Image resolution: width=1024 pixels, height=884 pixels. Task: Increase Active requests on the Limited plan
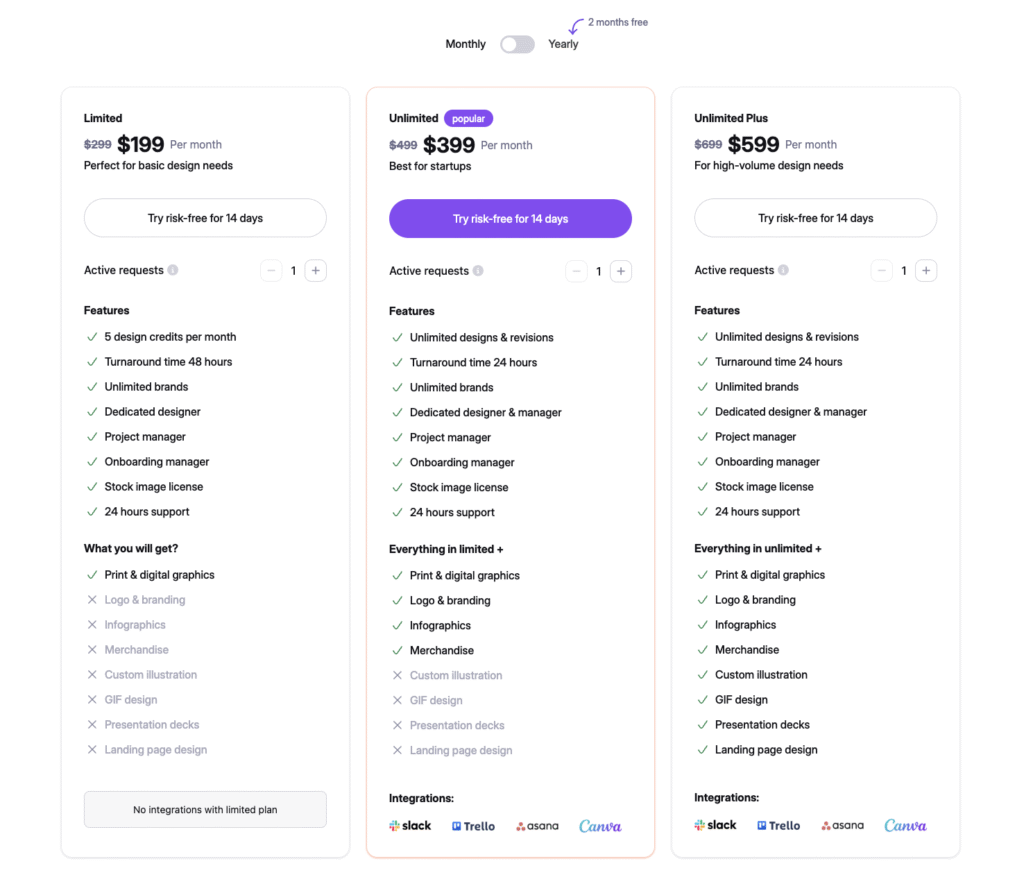click(x=315, y=270)
